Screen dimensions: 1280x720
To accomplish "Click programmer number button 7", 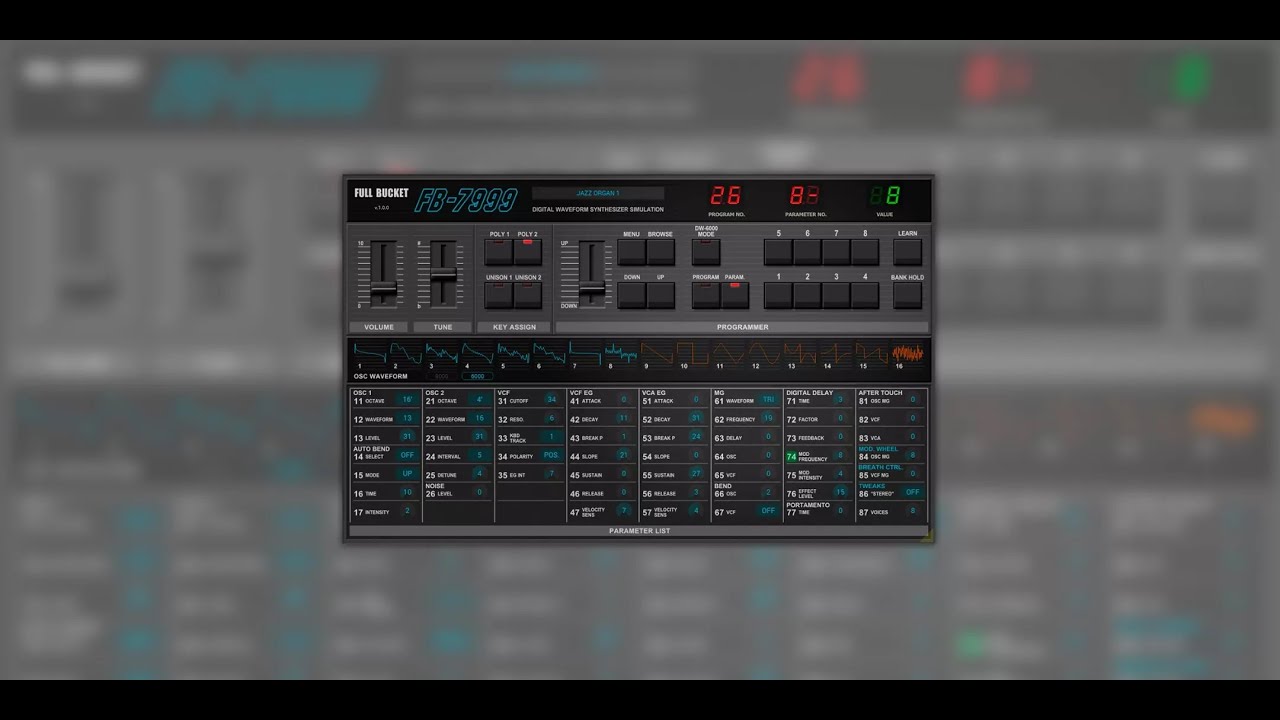I will [x=836, y=251].
